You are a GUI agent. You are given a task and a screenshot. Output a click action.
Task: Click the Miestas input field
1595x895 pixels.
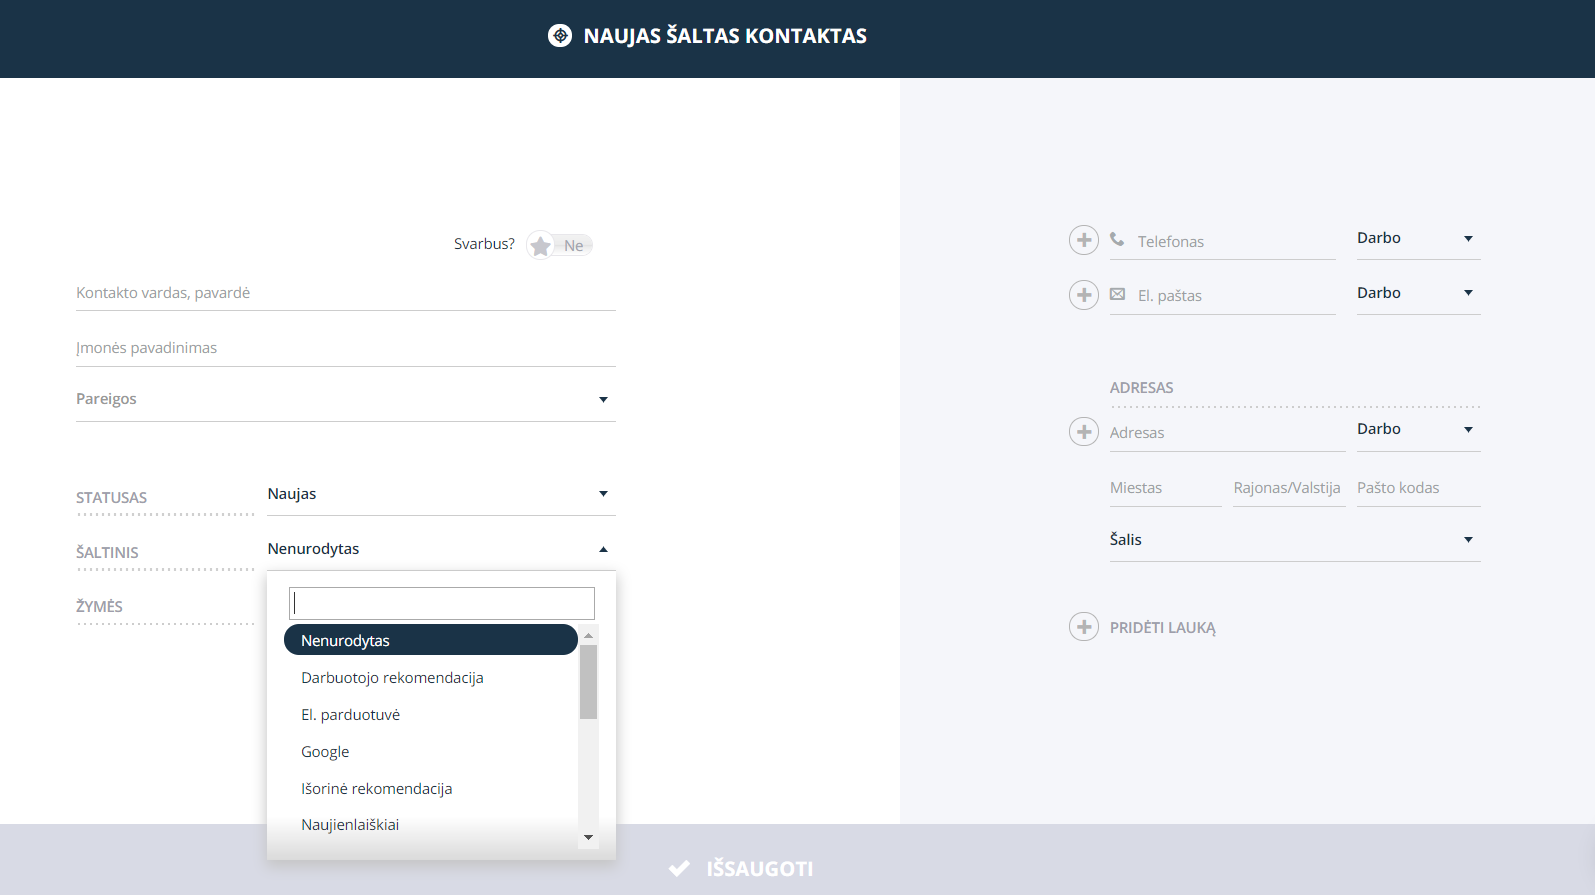(x=1166, y=488)
